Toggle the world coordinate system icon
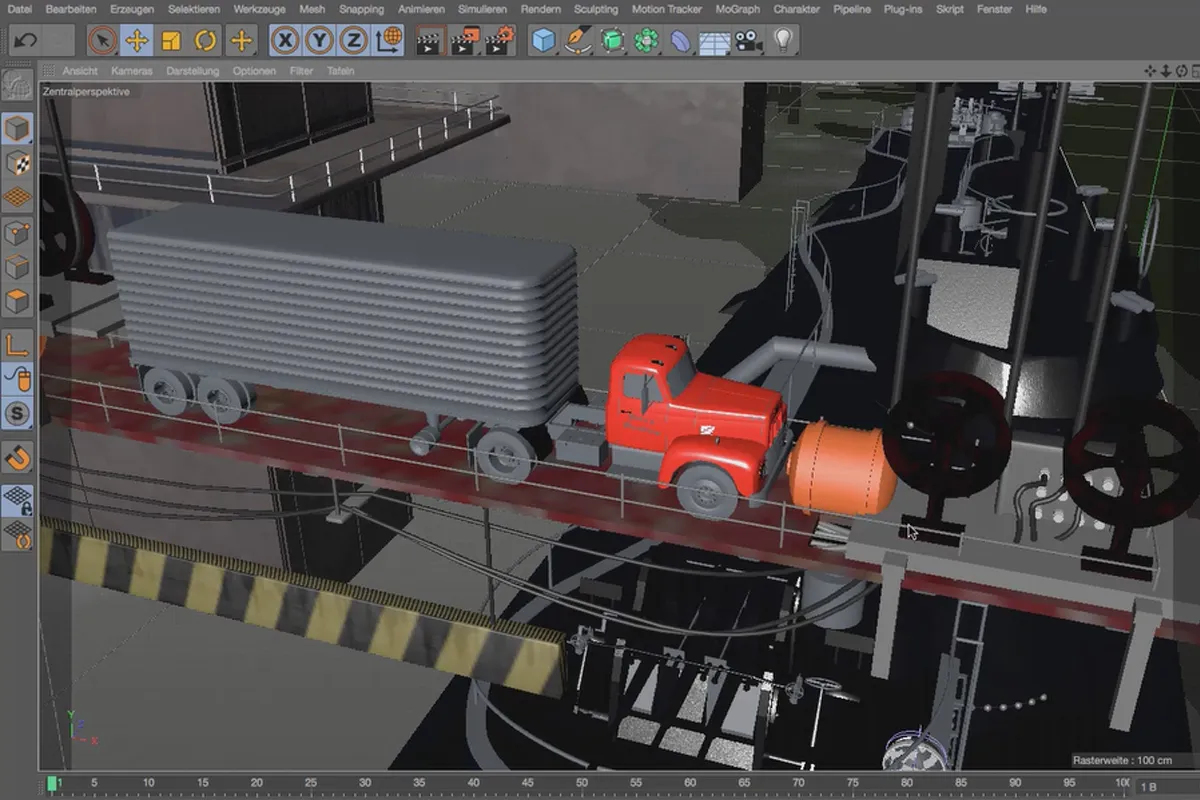 (x=388, y=41)
